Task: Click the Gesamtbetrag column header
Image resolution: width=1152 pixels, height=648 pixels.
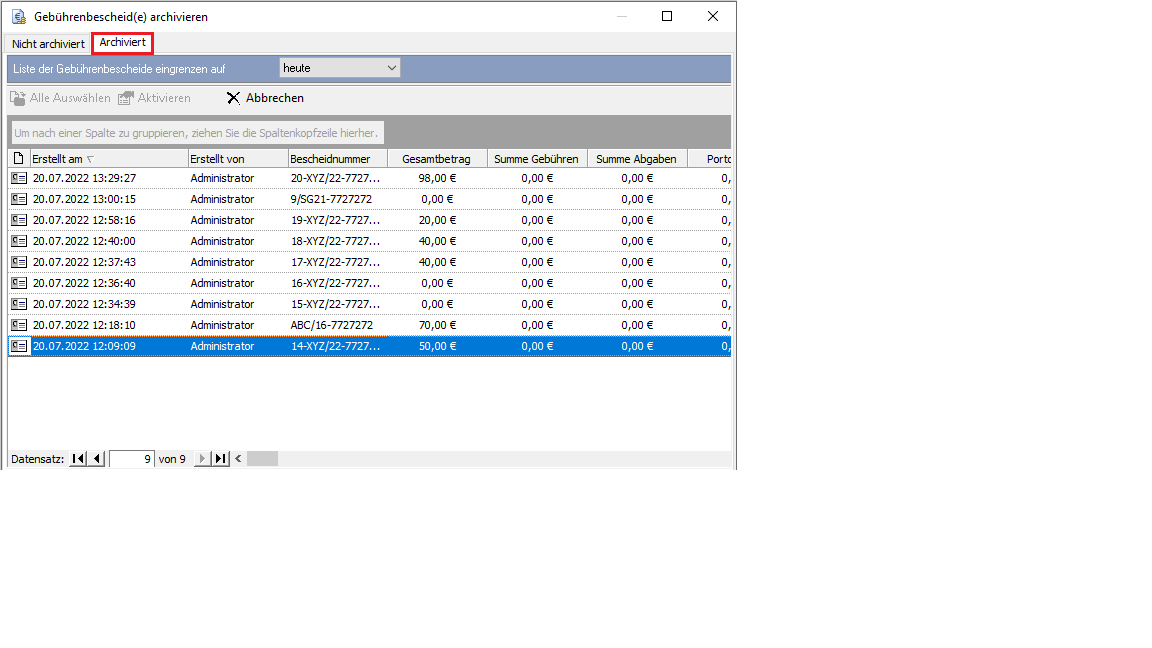Action: (x=436, y=159)
